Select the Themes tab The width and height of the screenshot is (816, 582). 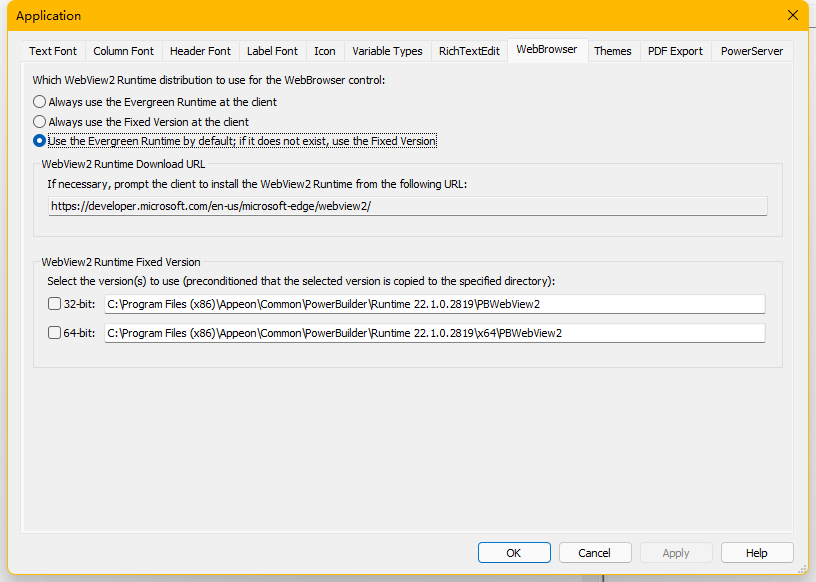(612, 51)
